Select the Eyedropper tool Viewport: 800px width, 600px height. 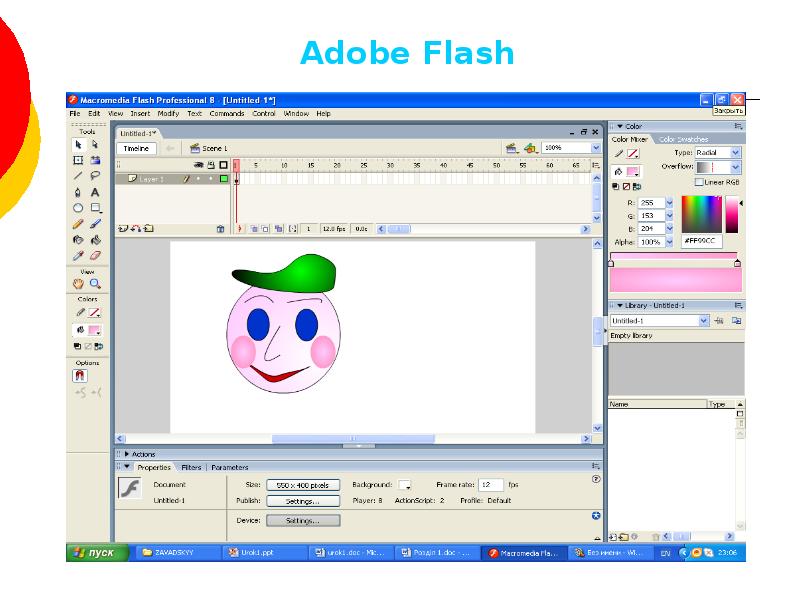coord(78,255)
